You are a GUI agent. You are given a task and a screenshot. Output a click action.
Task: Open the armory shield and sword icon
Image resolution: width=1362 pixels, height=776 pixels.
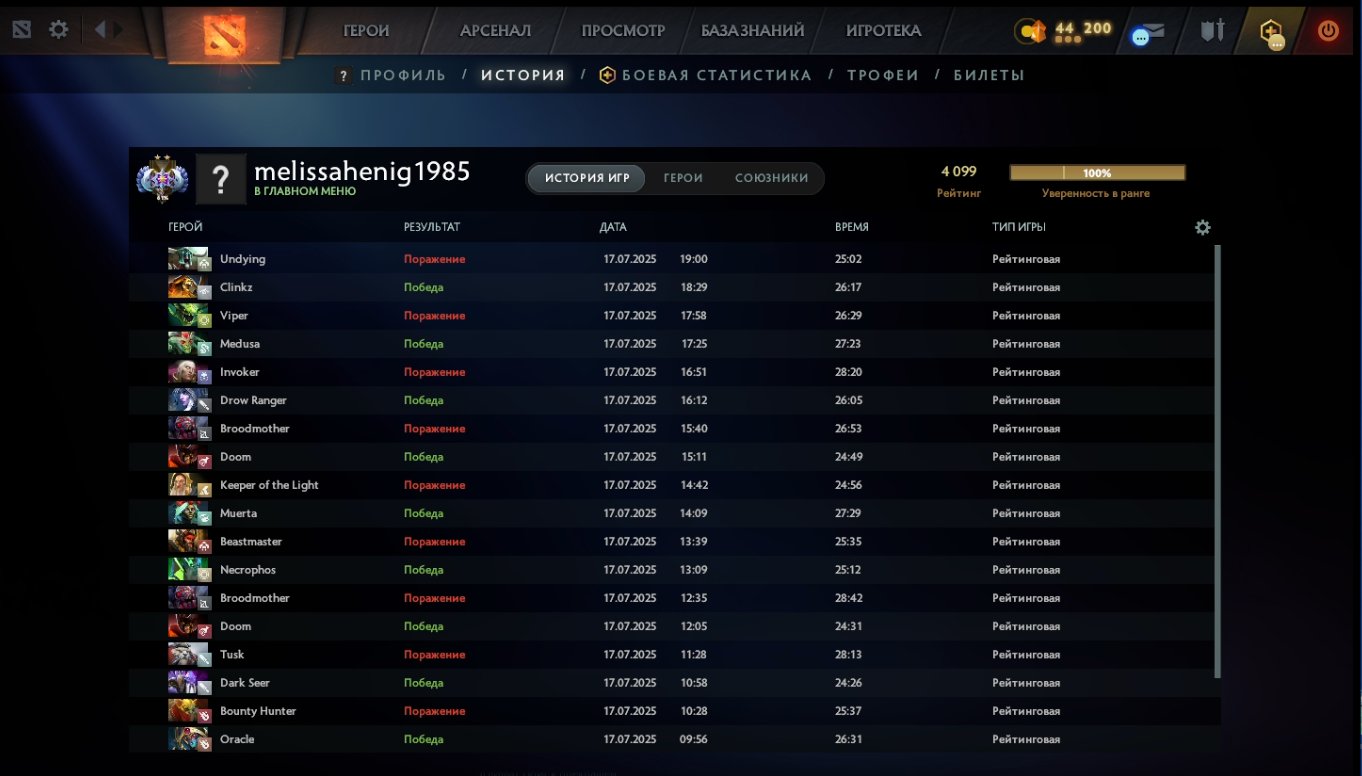coord(1212,30)
